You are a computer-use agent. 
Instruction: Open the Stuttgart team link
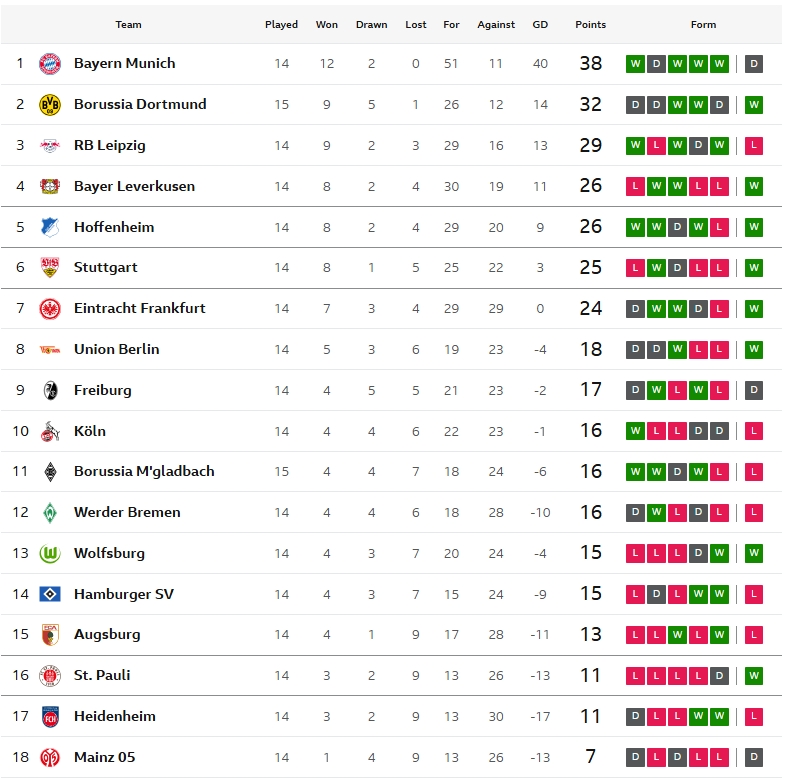pos(105,267)
